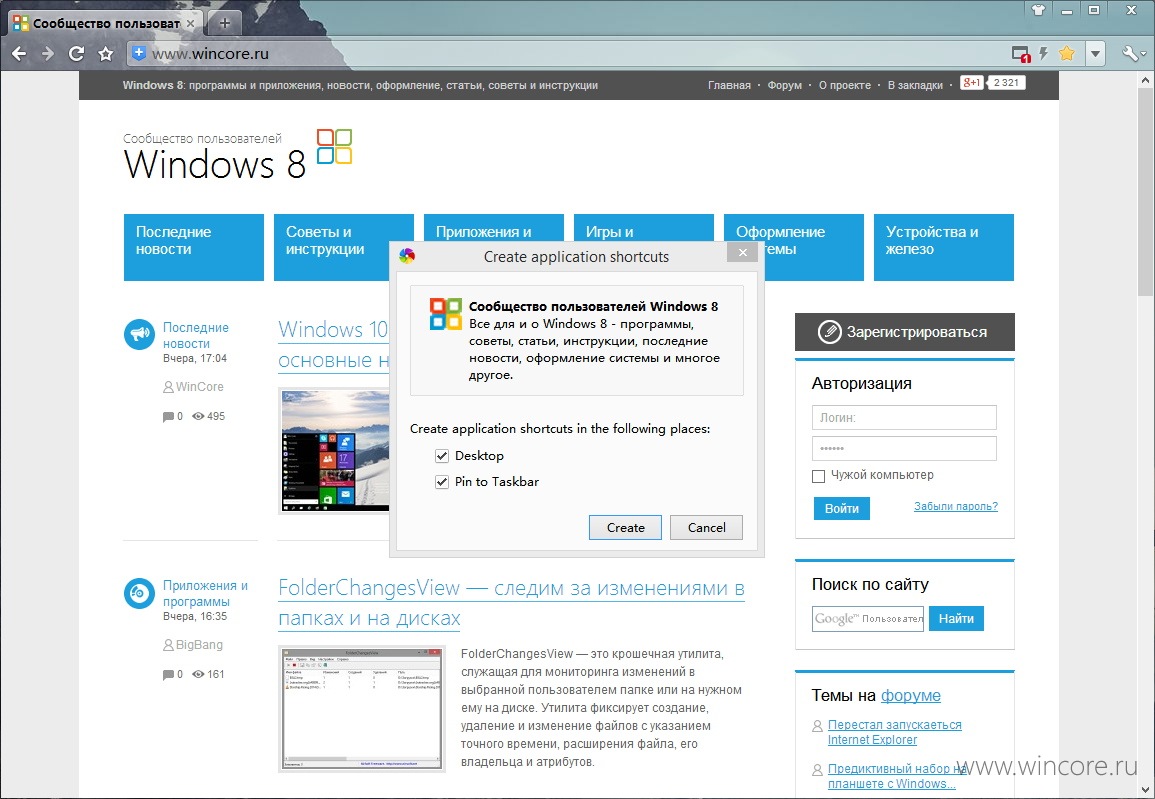The image size is (1155, 799).
Task: Click the comments icon in the WinCore post
Action: 168,417
